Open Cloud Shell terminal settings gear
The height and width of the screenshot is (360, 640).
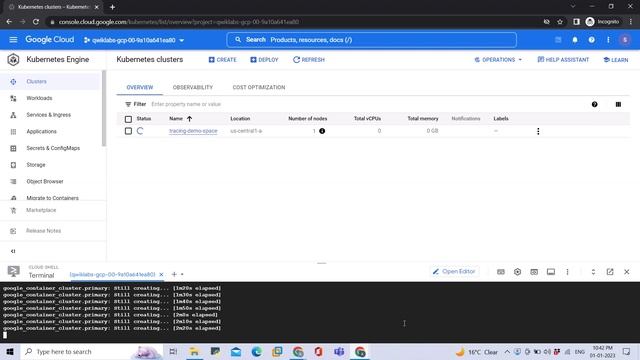518,272
